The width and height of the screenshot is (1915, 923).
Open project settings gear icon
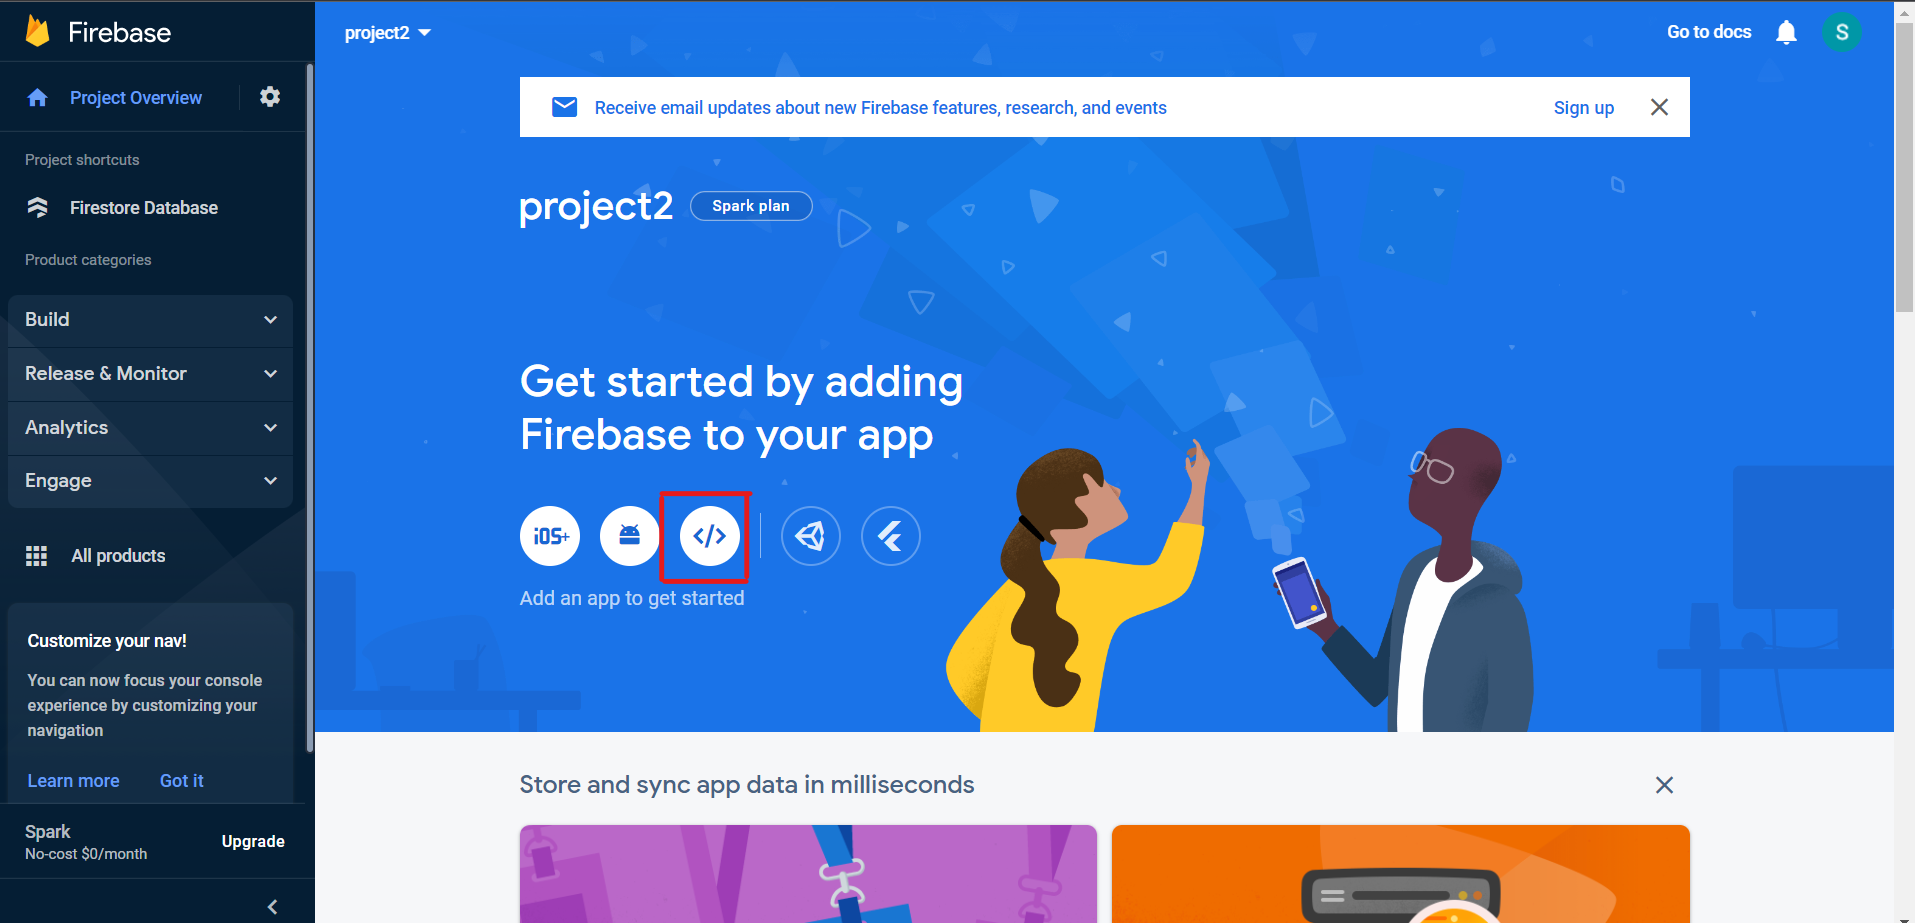coord(270,97)
